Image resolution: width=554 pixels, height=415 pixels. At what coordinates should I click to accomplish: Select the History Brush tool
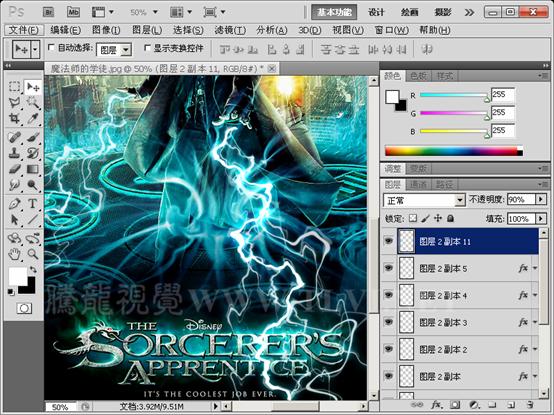point(33,153)
